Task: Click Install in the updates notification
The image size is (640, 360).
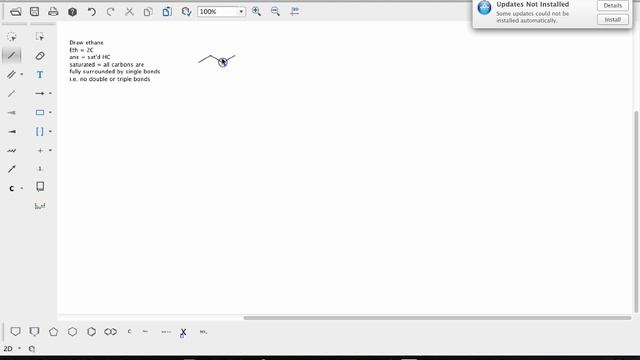Action: coord(613,20)
